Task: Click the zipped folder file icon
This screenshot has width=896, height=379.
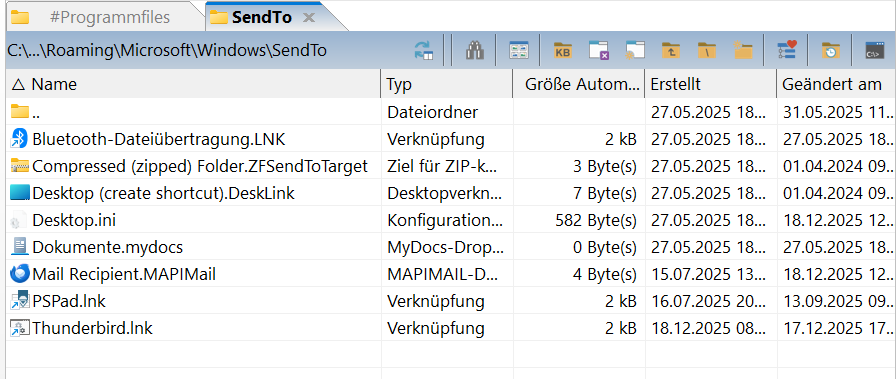Action: click(20, 166)
